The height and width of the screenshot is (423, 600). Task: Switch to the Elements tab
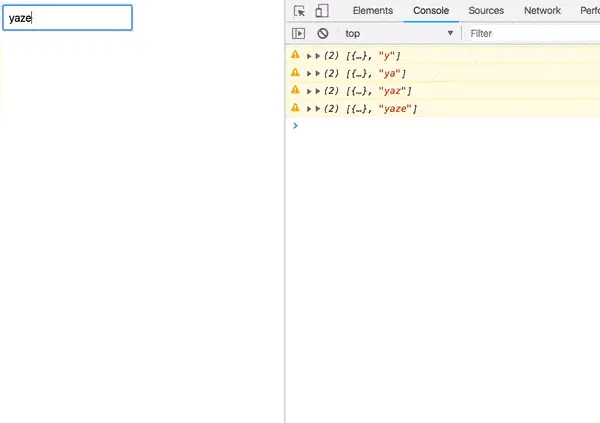372,12
